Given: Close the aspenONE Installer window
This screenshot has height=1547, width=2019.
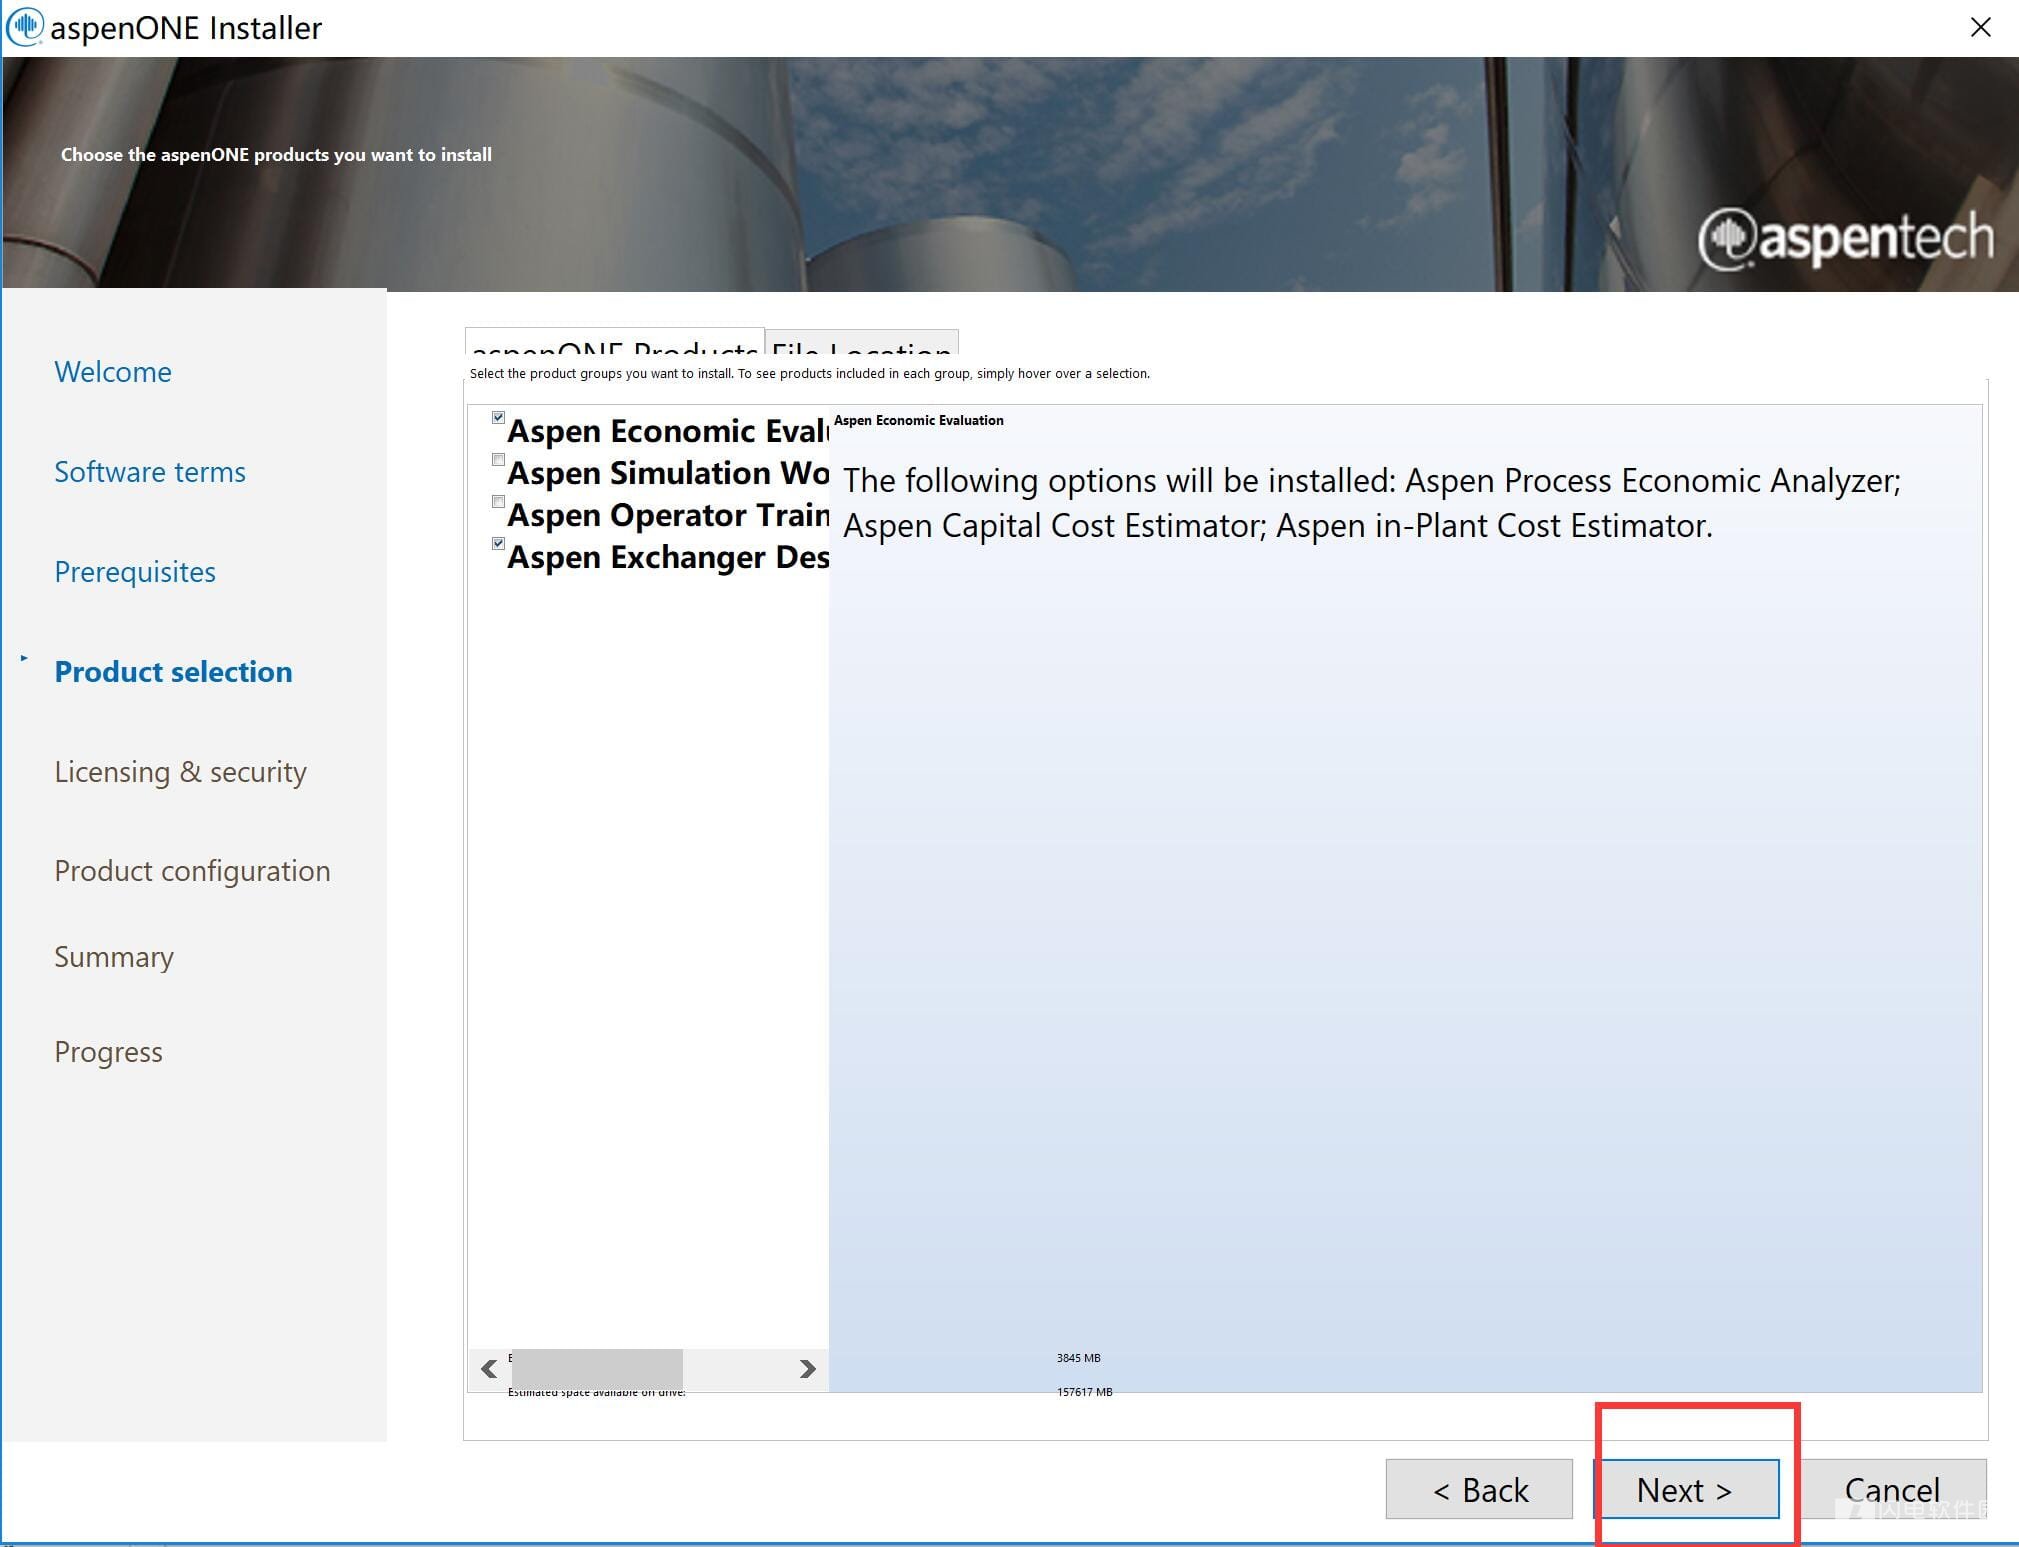Looking at the screenshot, I should pyautogui.click(x=1980, y=27).
